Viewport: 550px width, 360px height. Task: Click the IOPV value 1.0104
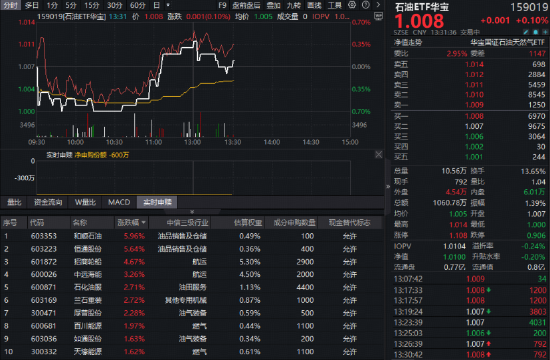click(x=454, y=246)
